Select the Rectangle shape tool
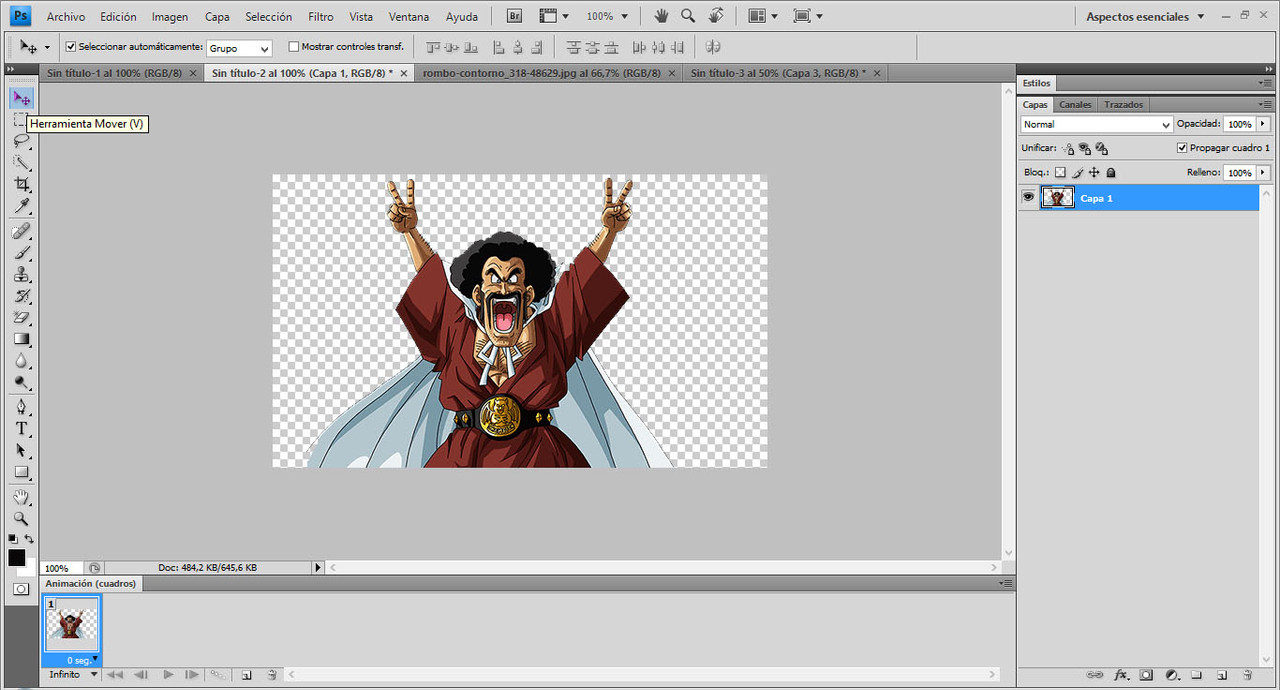This screenshot has width=1280, height=690. tap(21, 473)
